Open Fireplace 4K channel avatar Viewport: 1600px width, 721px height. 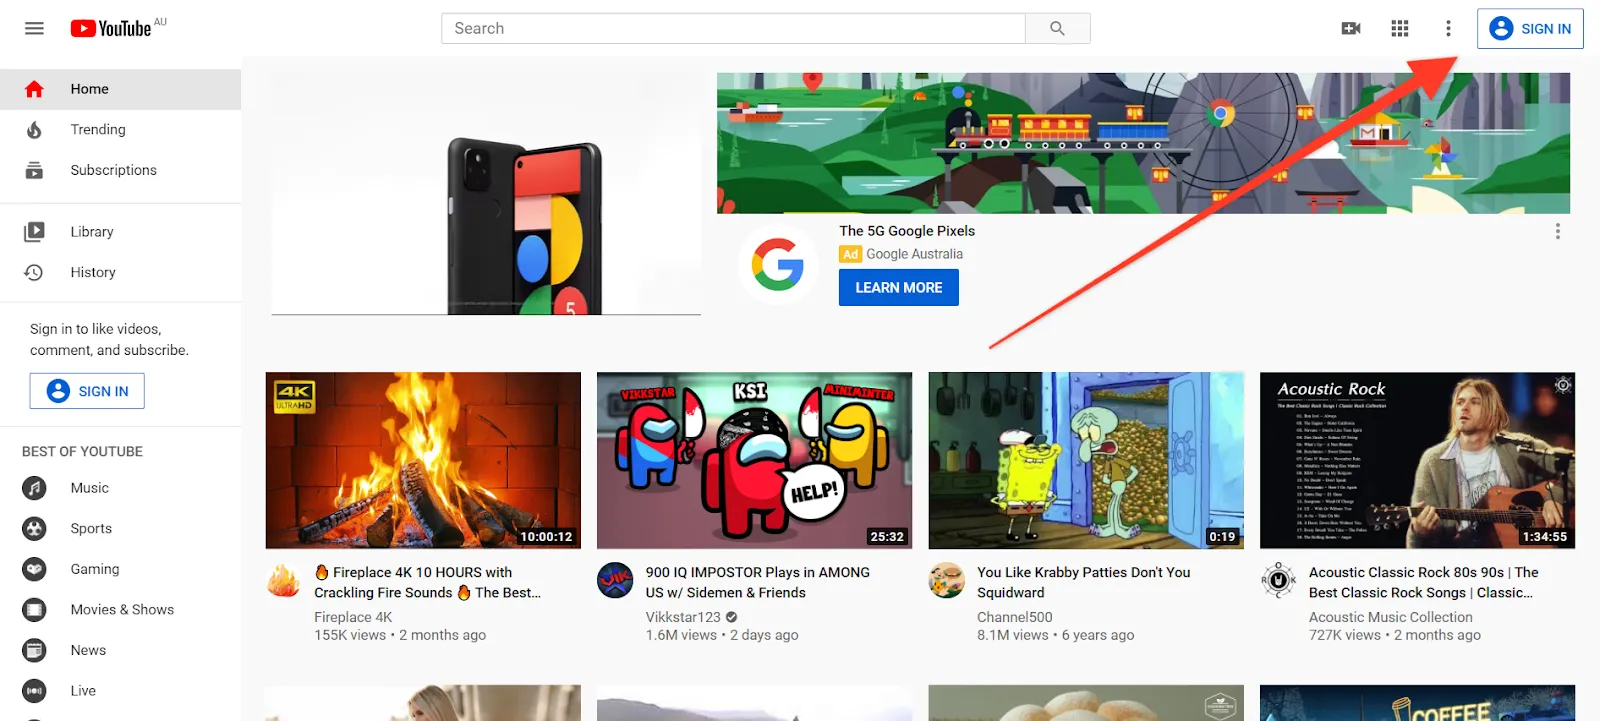[x=283, y=580]
